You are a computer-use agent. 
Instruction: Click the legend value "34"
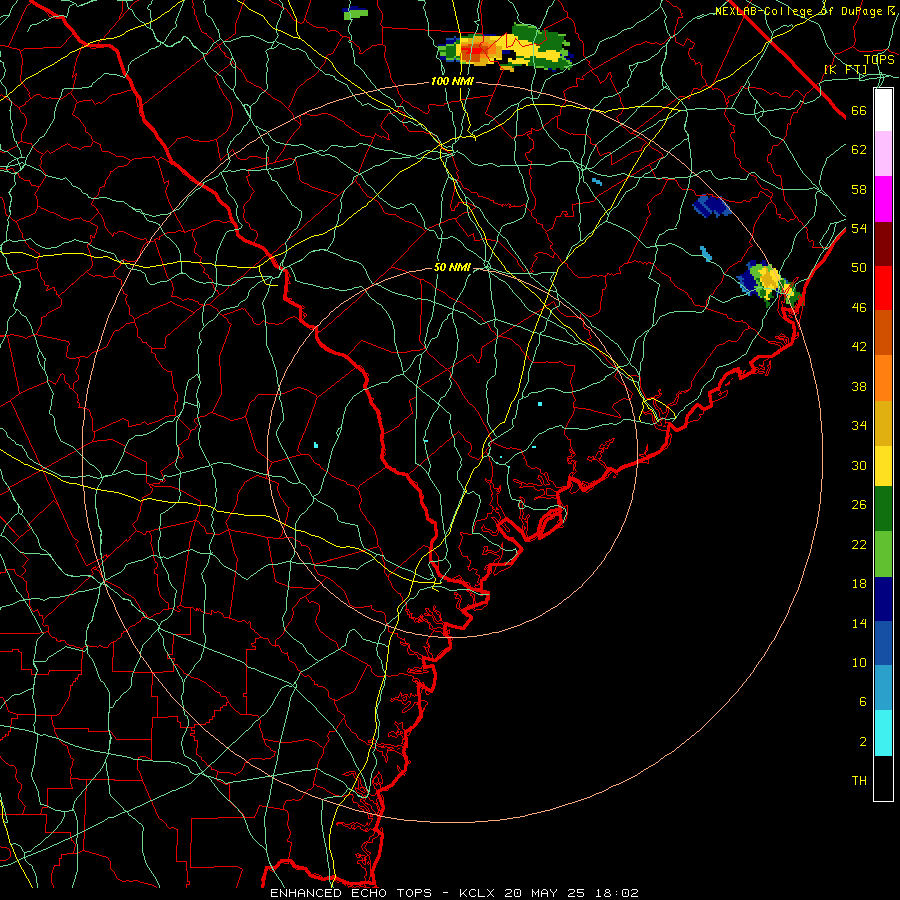point(859,426)
